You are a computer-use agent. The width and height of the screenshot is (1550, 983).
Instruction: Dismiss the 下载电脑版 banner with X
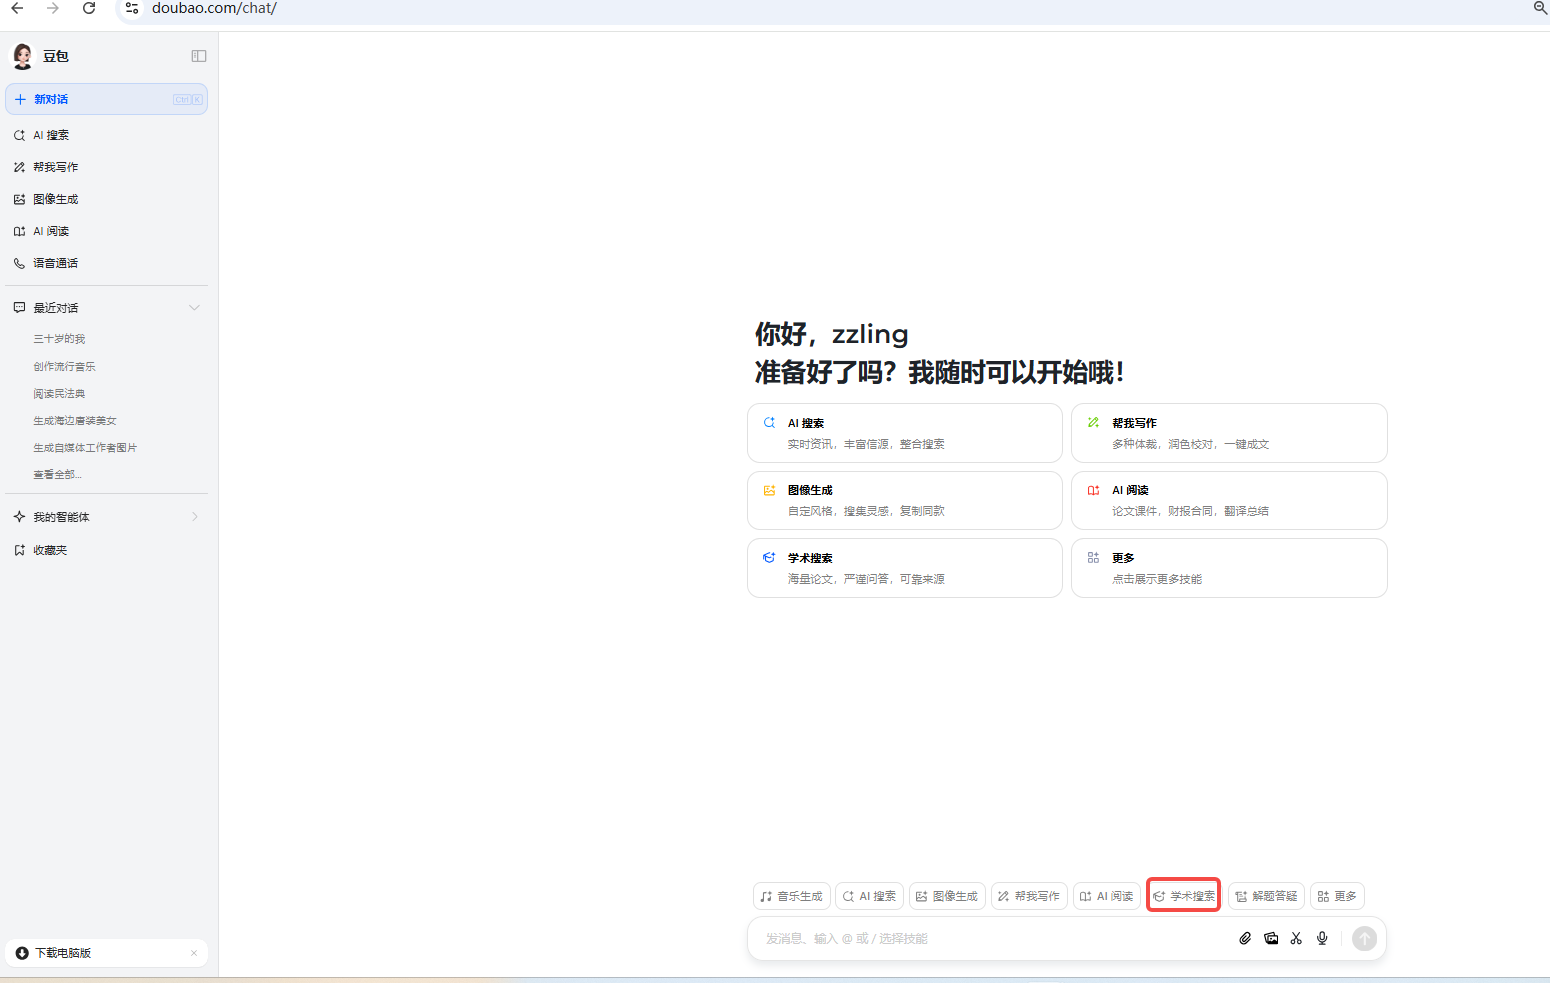(x=194, y=953)
